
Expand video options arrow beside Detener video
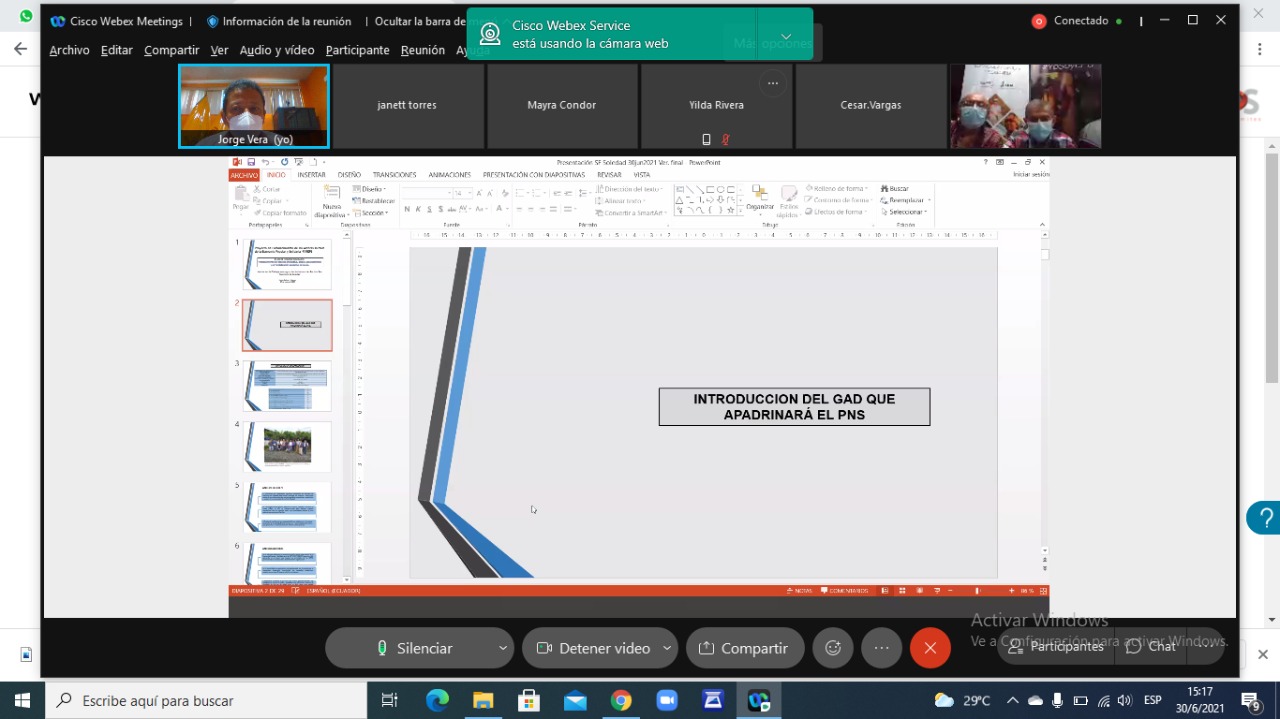coord(666,648)
